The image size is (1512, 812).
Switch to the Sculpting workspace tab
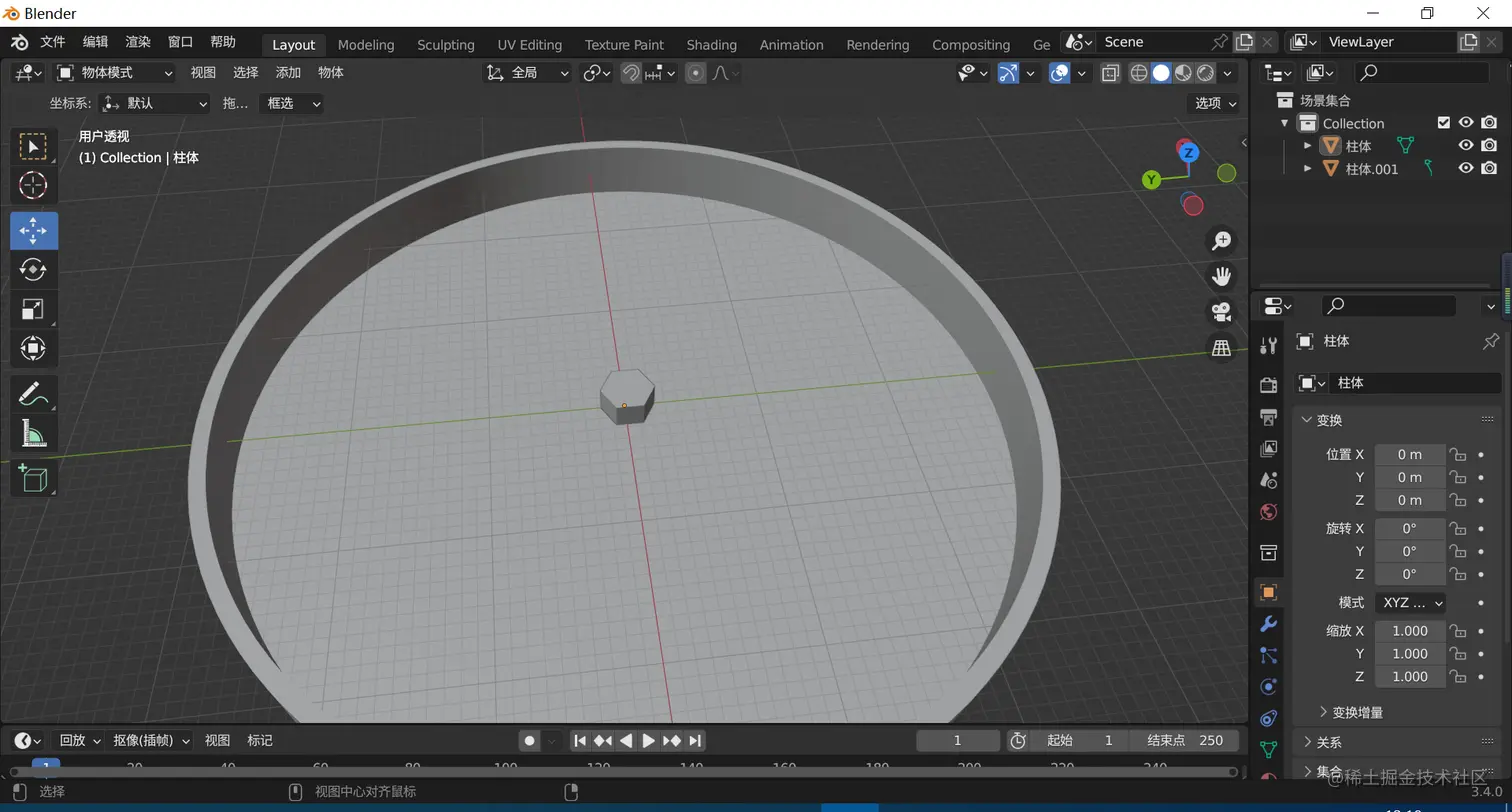point(446,45)
